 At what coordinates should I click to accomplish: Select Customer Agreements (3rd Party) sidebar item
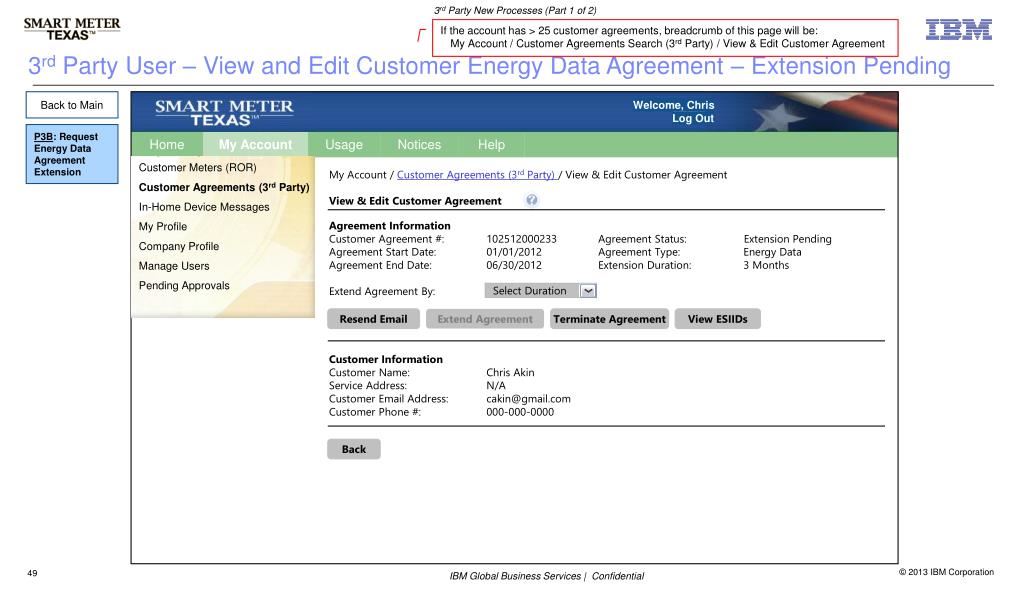coord(224,187)
